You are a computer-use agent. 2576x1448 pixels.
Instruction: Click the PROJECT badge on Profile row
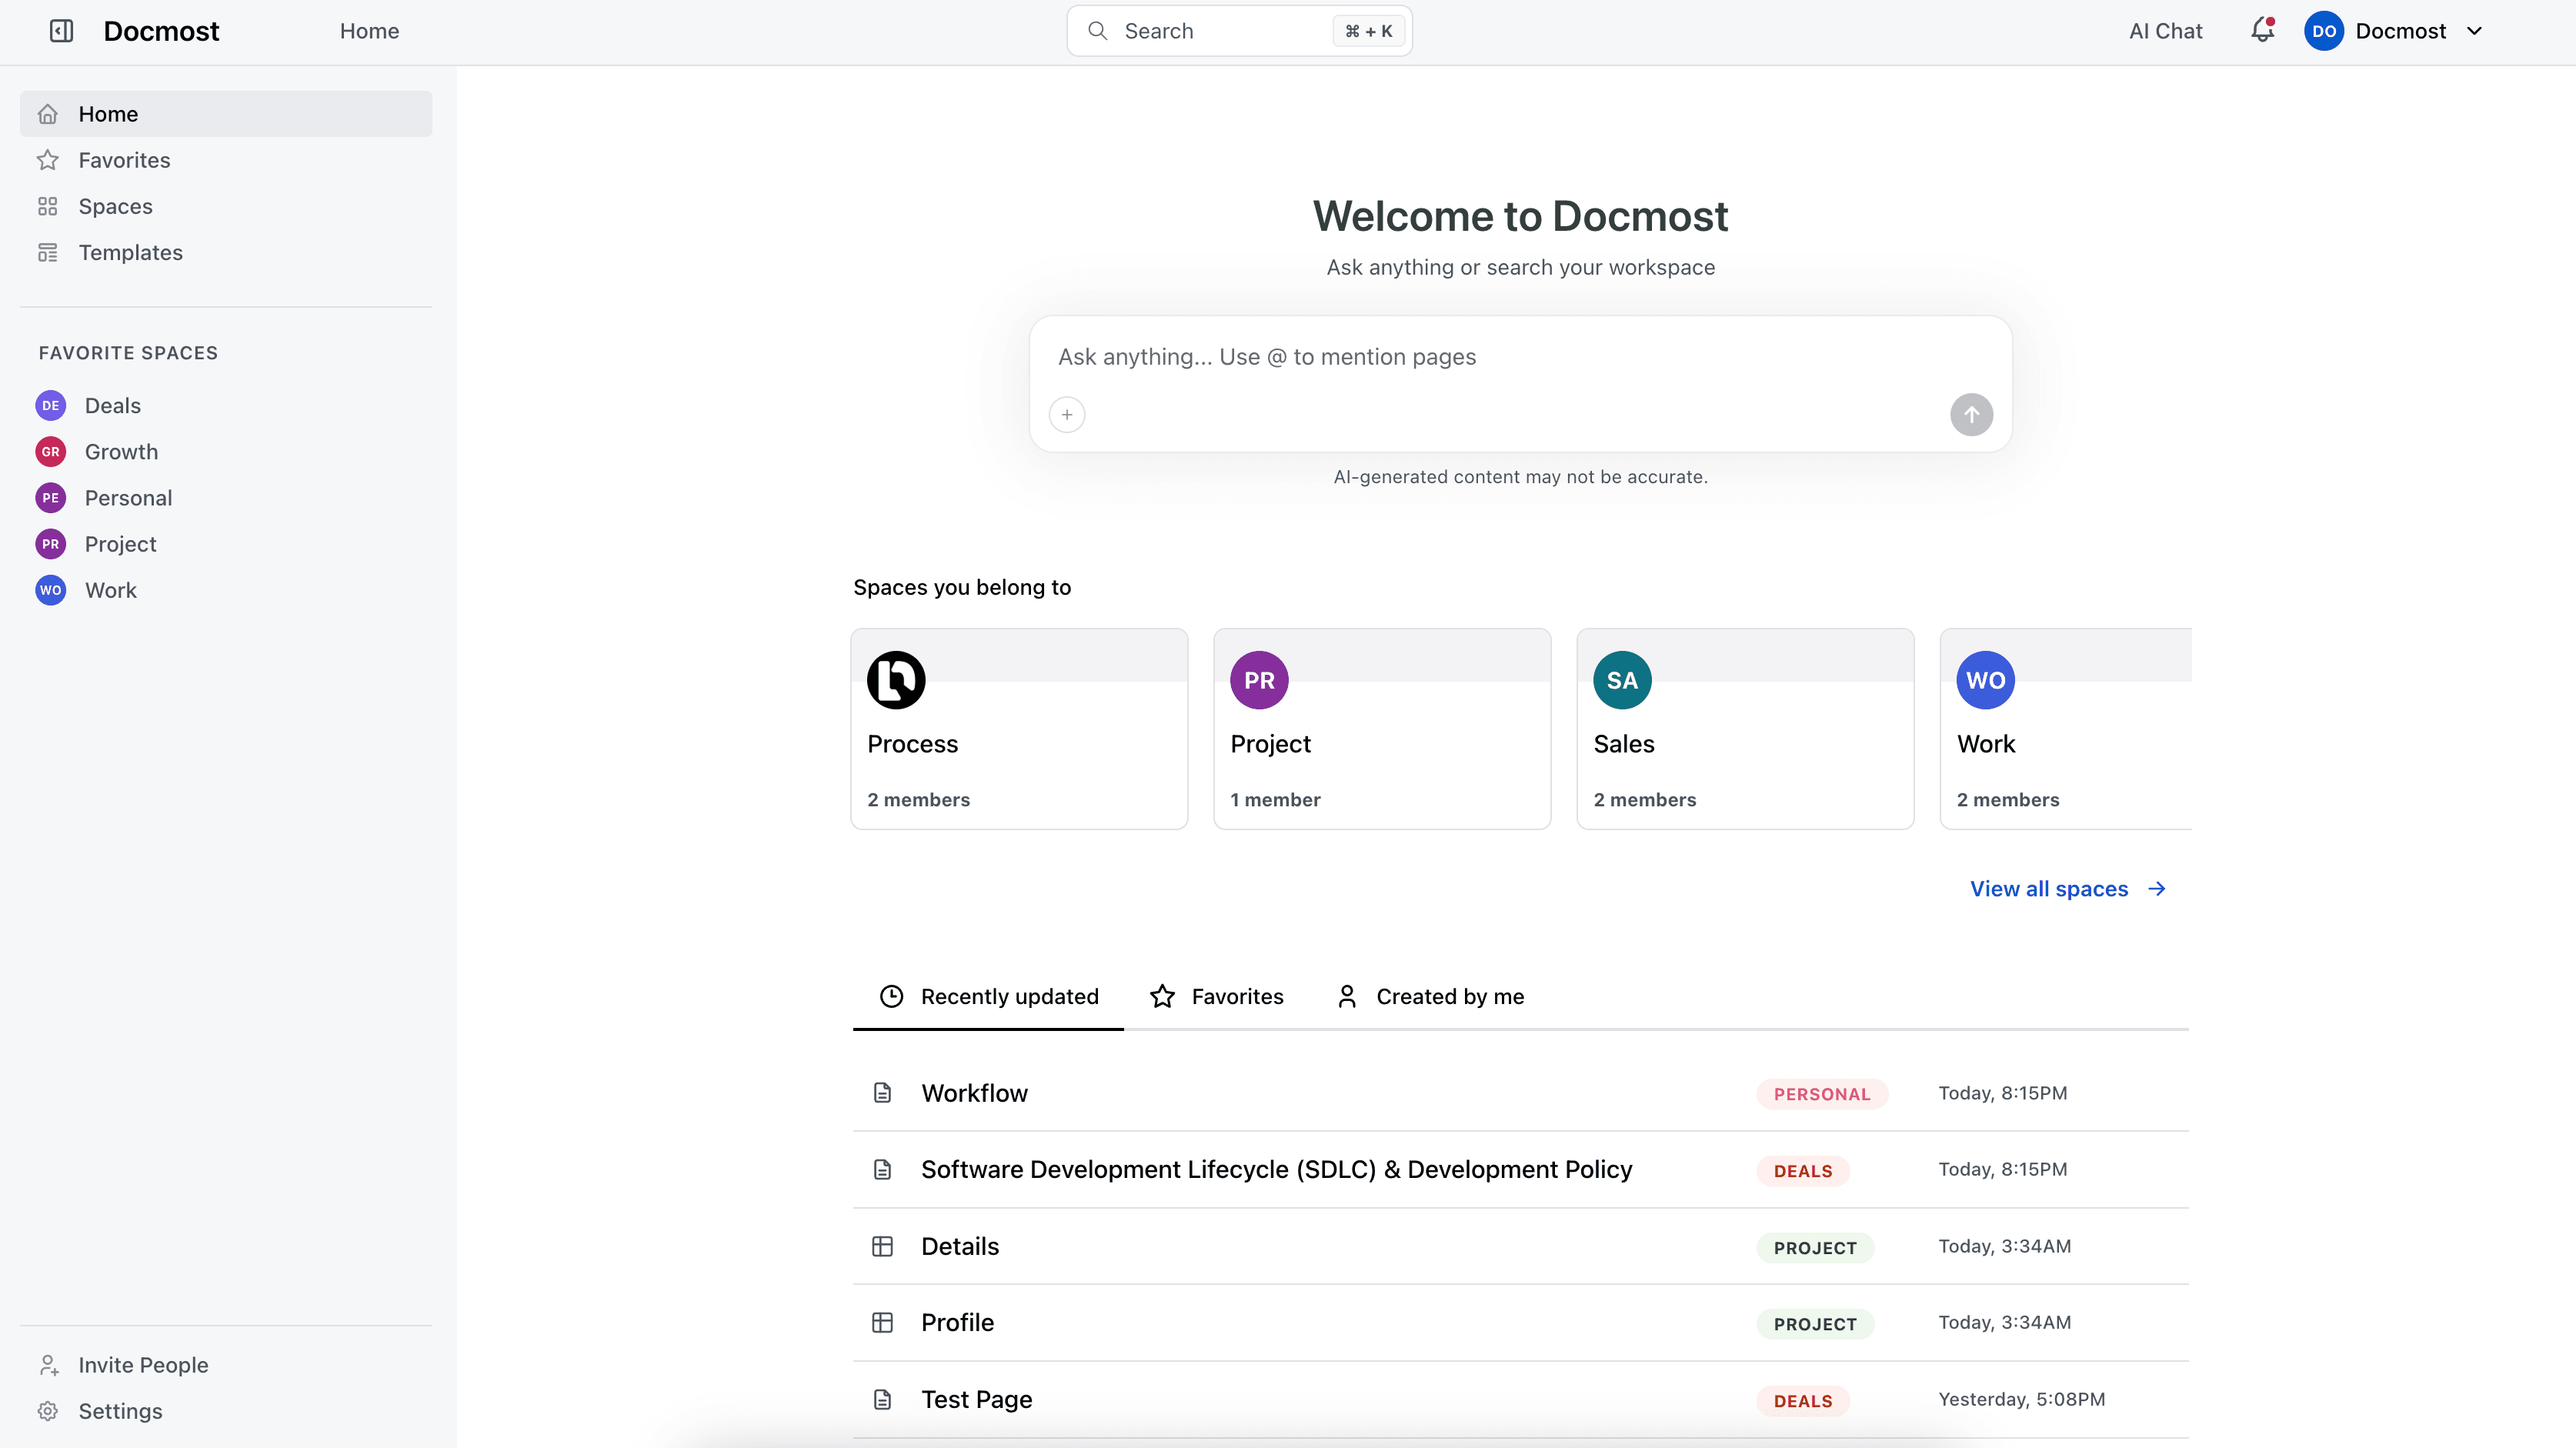point(1815,1324)
